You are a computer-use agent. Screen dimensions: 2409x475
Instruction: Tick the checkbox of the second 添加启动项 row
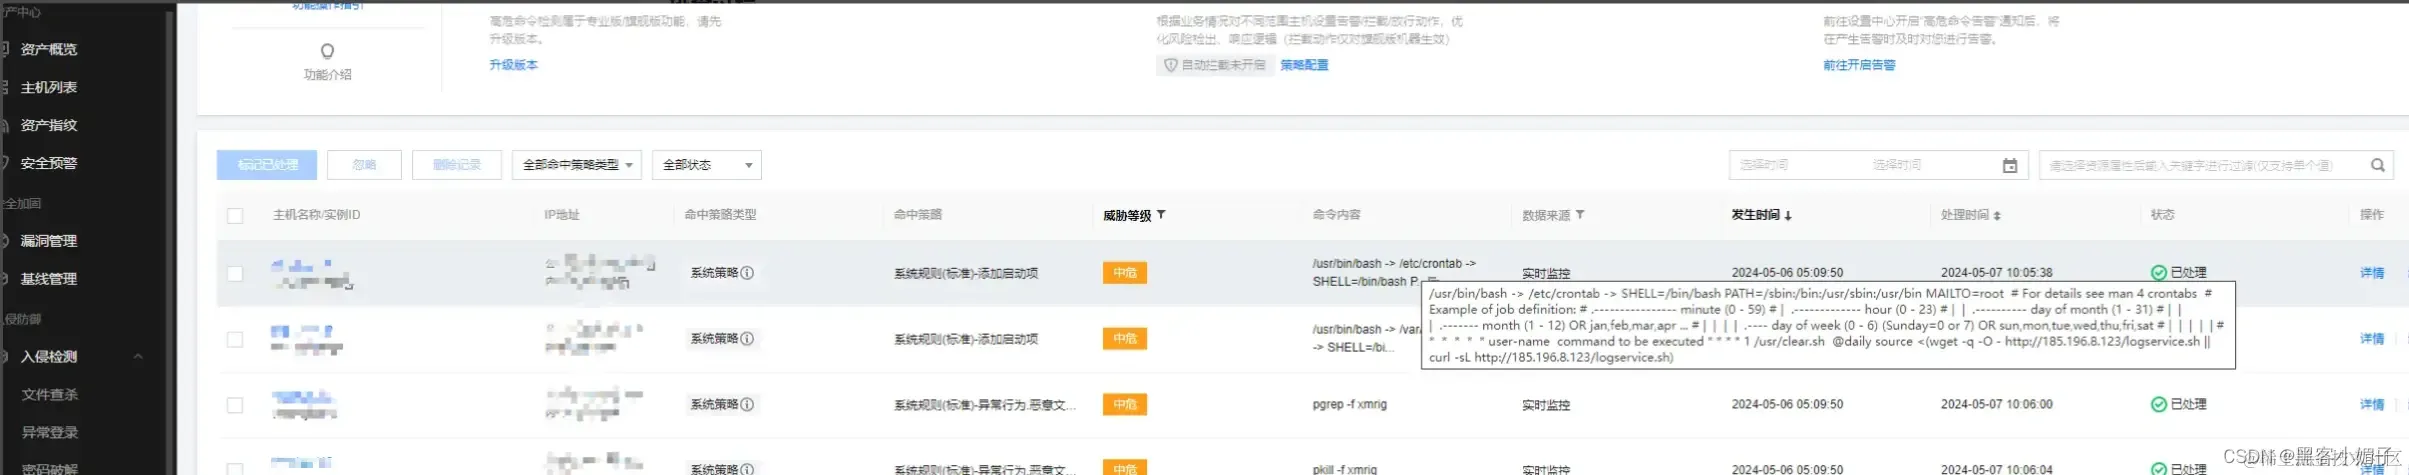point(235,340)
